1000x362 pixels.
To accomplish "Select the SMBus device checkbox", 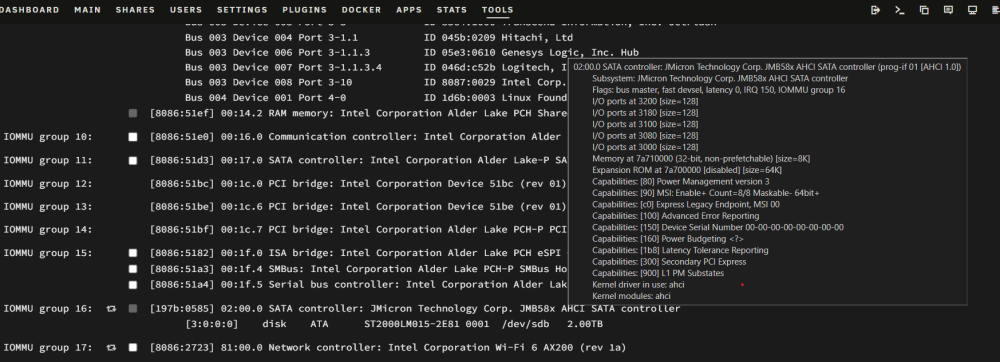I will (133, 269).
